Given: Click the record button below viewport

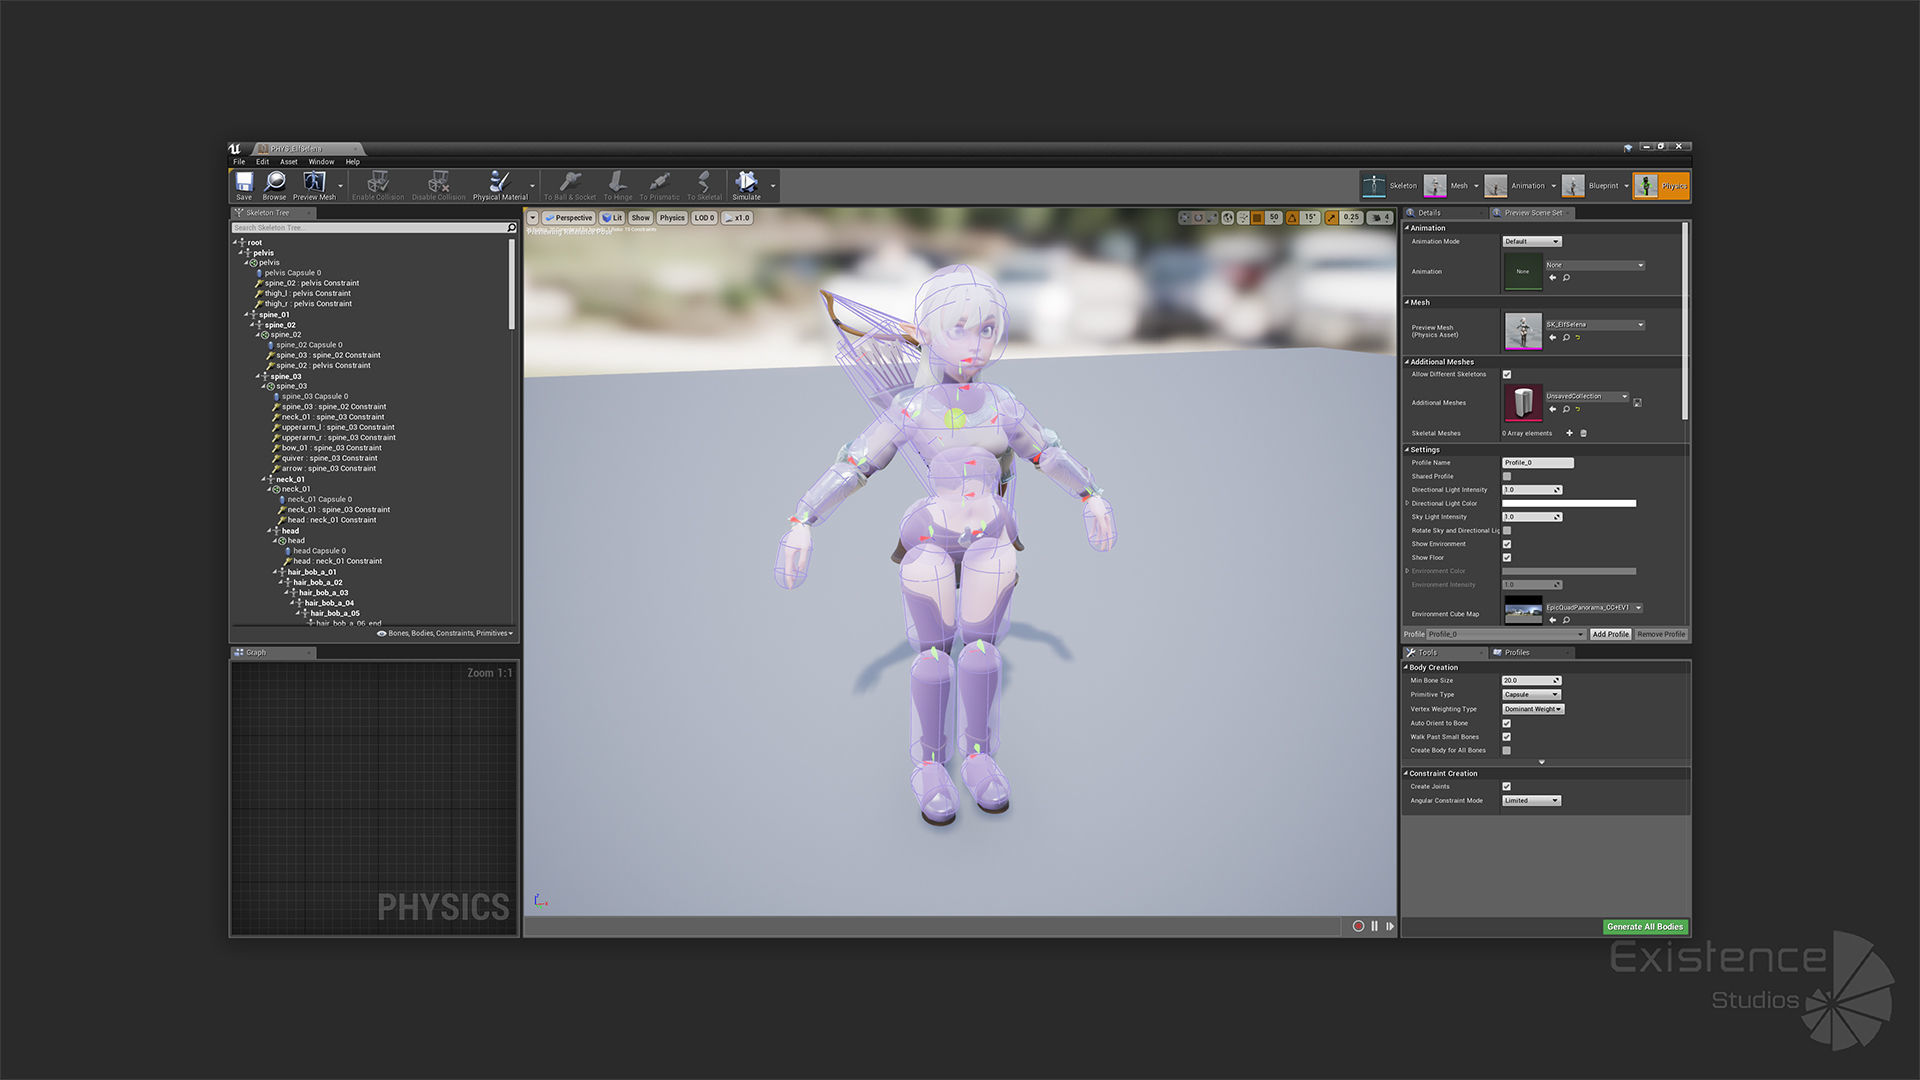Looking at the screenshot, I should pos(1358,927).
